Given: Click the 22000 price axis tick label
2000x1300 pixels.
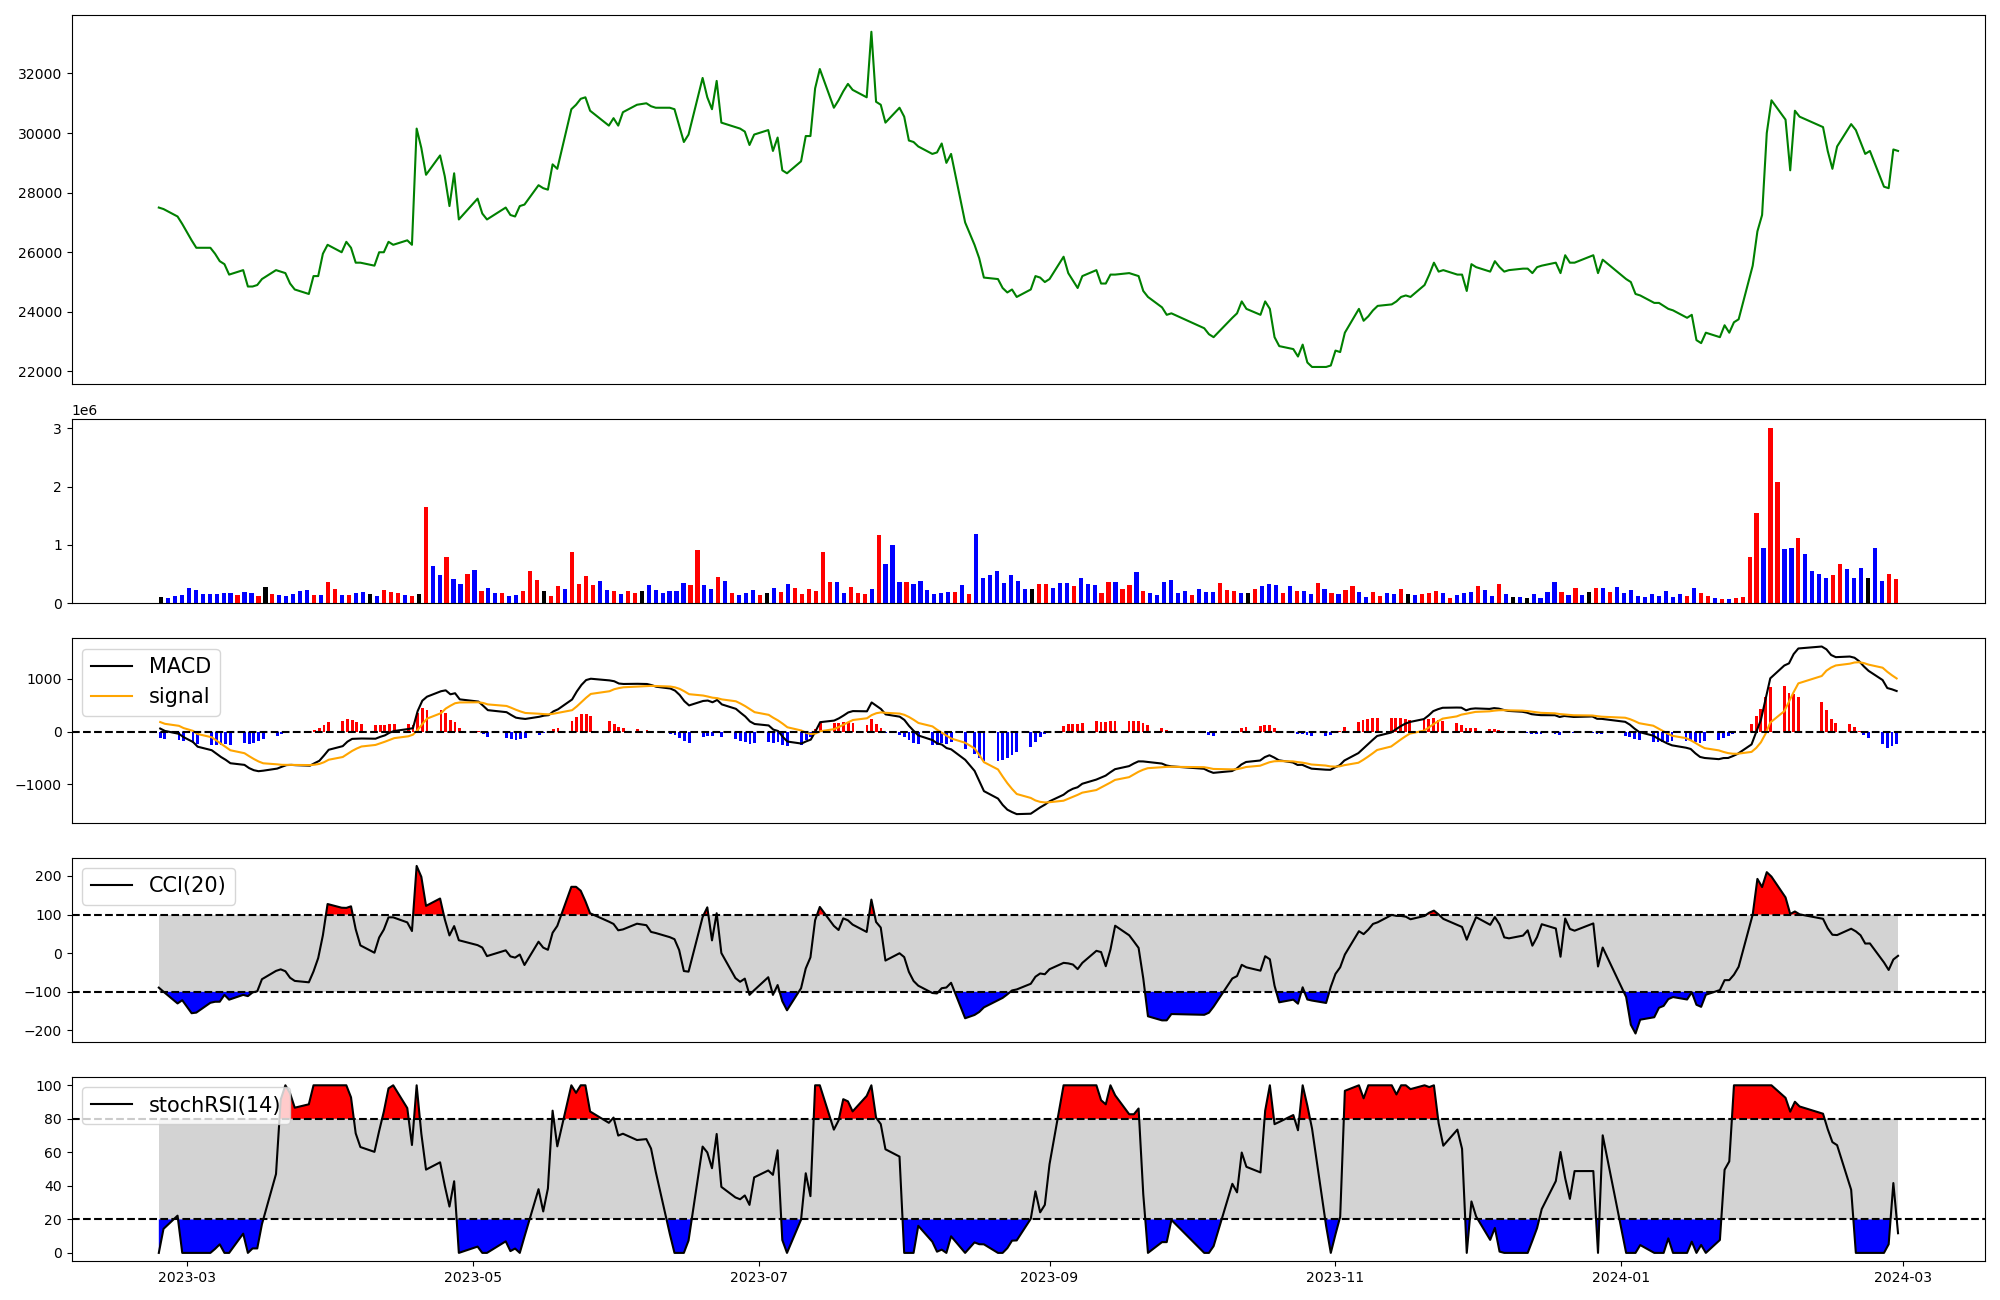Looking at the screenshot, I should coord(40,372).
